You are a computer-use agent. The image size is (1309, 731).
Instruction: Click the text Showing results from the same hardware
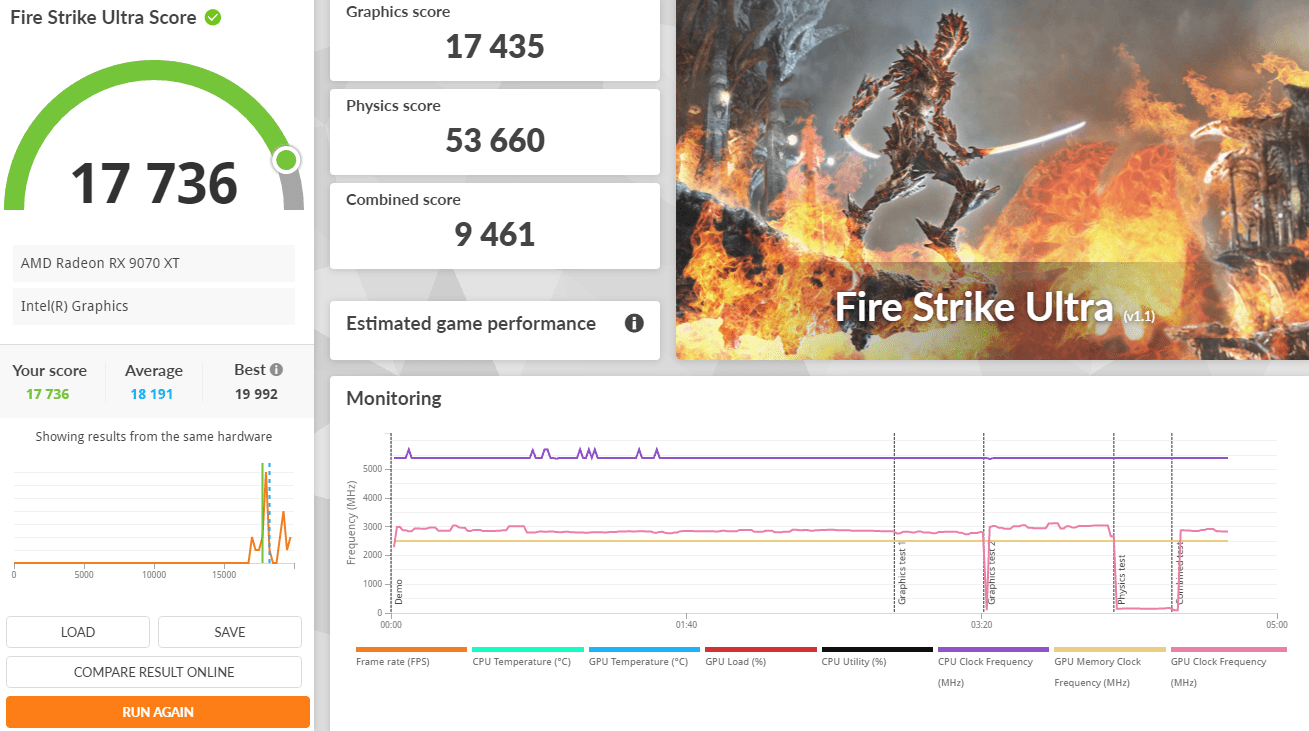pyautogui.click(x=154, y=437)
